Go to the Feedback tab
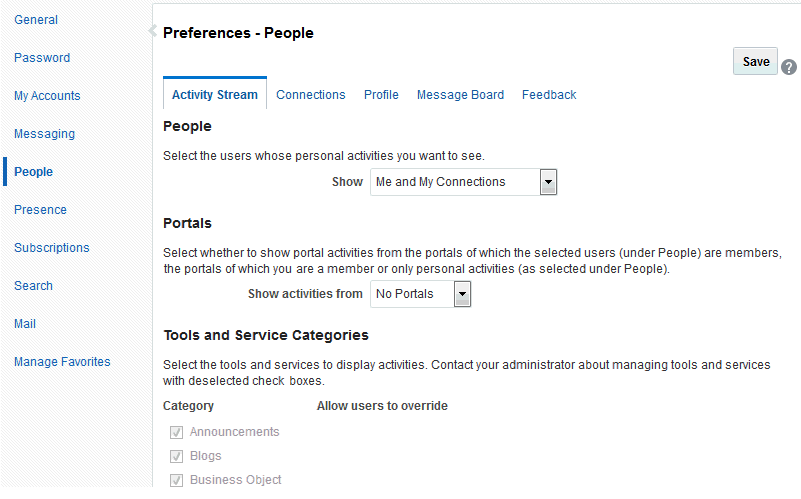 point(549,95)
